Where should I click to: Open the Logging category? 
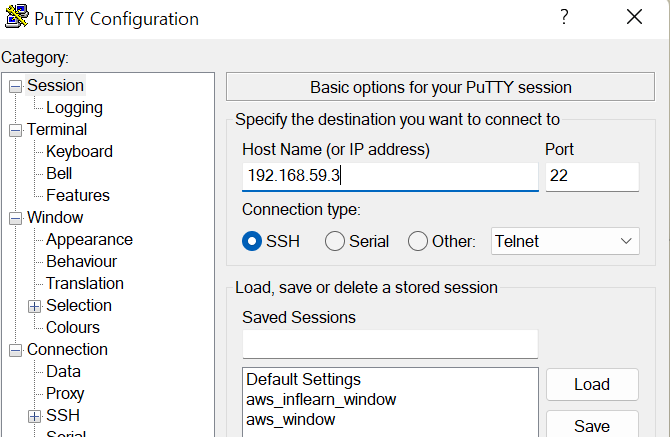pyautogui.click(x=74, y=108)
